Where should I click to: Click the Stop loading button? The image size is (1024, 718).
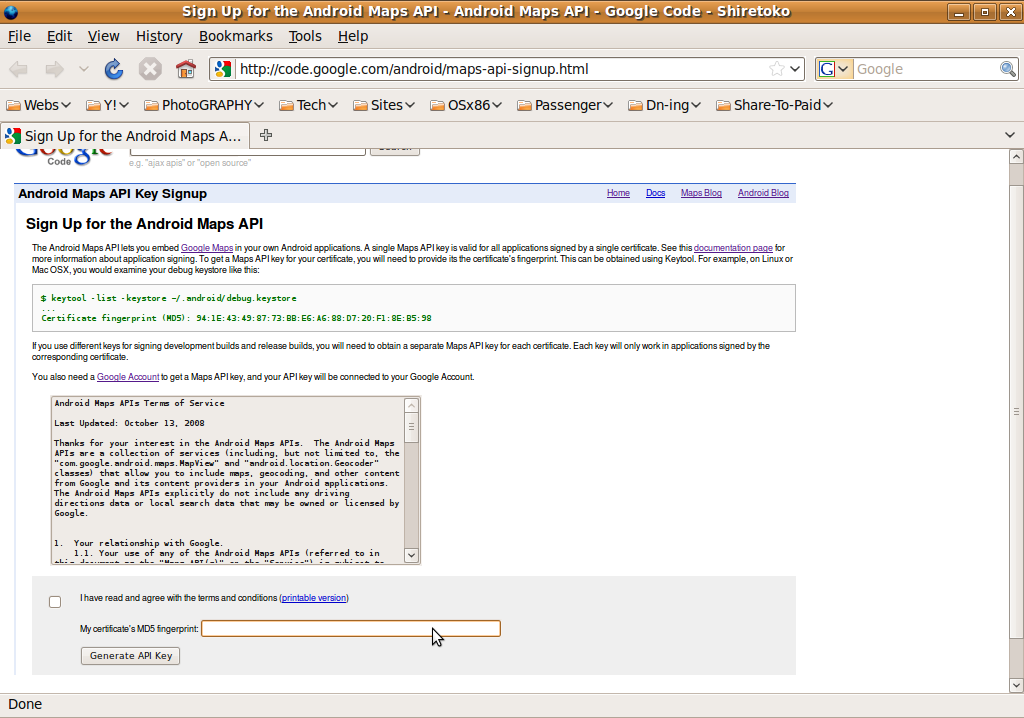point(150,69)
